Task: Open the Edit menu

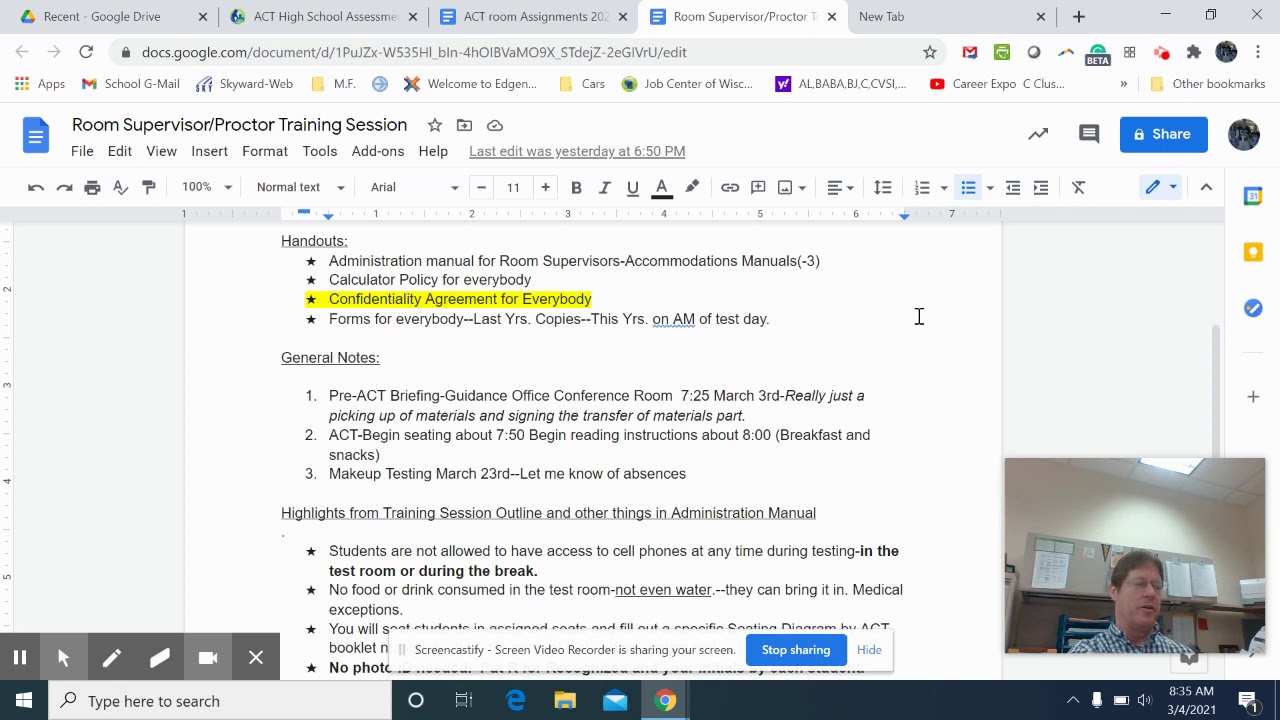Action: point(120,151)
